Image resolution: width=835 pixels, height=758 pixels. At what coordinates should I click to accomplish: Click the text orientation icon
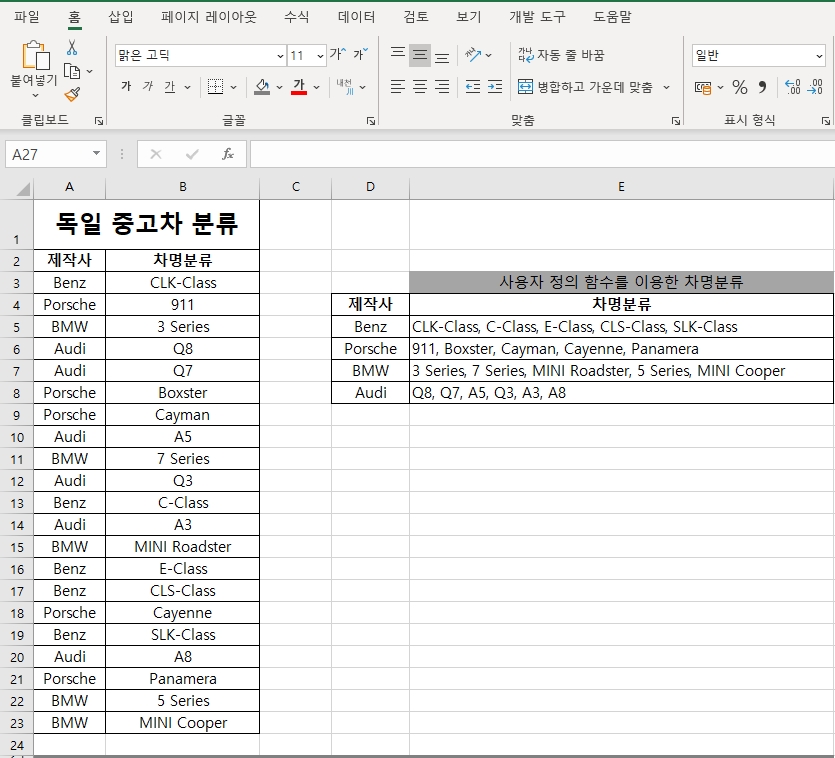[x=472, y=55]
